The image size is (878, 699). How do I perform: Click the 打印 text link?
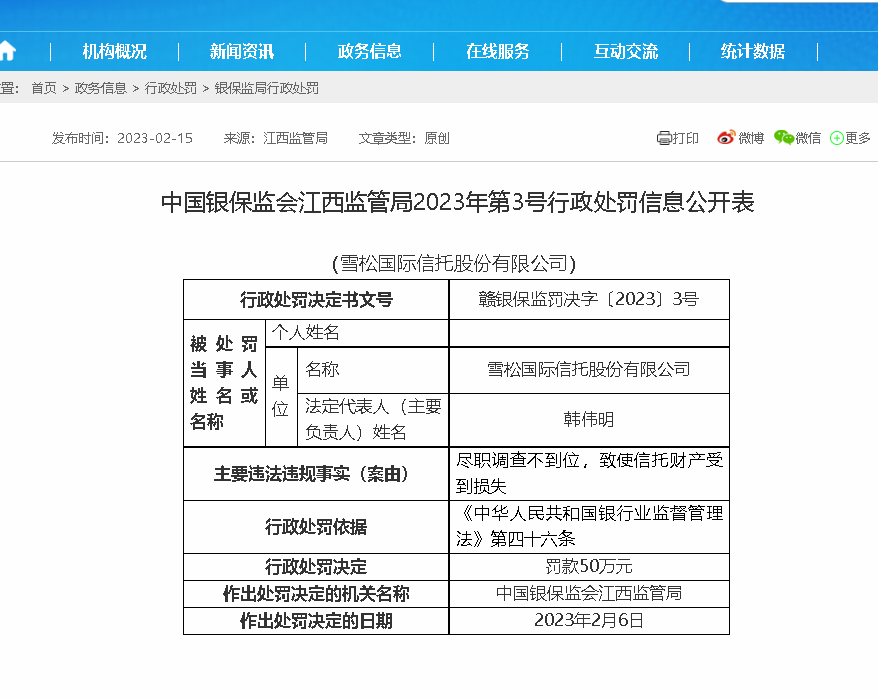point(685,138)
